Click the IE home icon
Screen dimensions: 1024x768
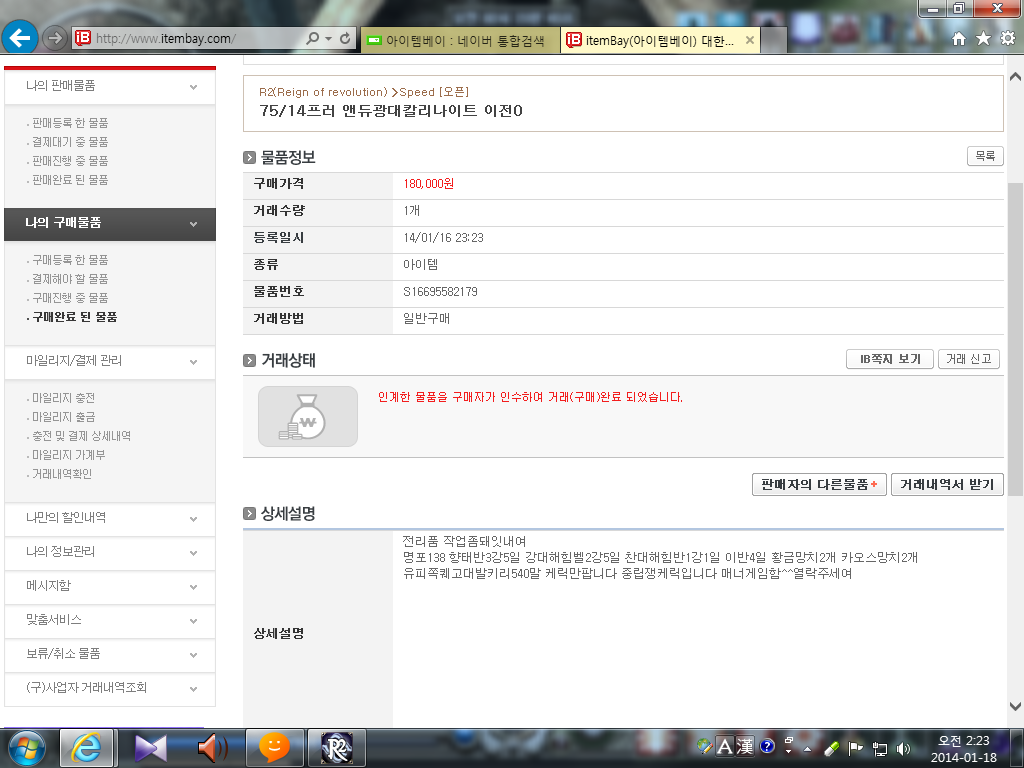pos(959,39)
